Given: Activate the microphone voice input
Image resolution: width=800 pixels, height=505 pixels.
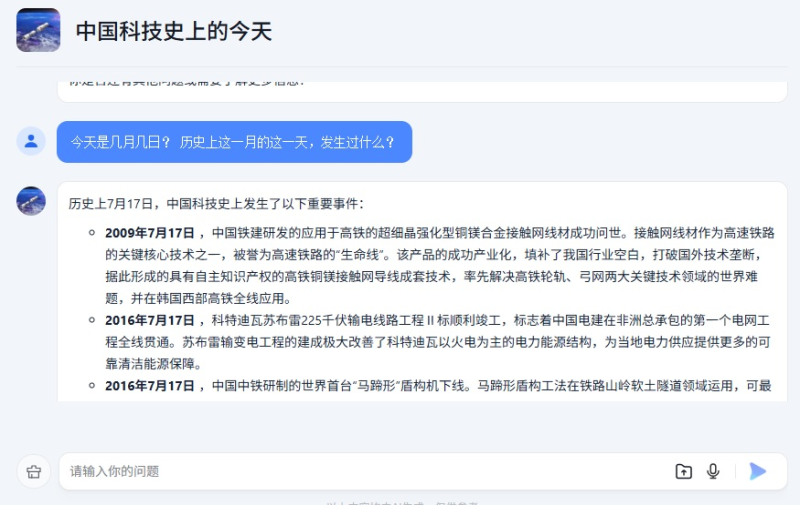Looking at the screenshot, I should point(713,471).
